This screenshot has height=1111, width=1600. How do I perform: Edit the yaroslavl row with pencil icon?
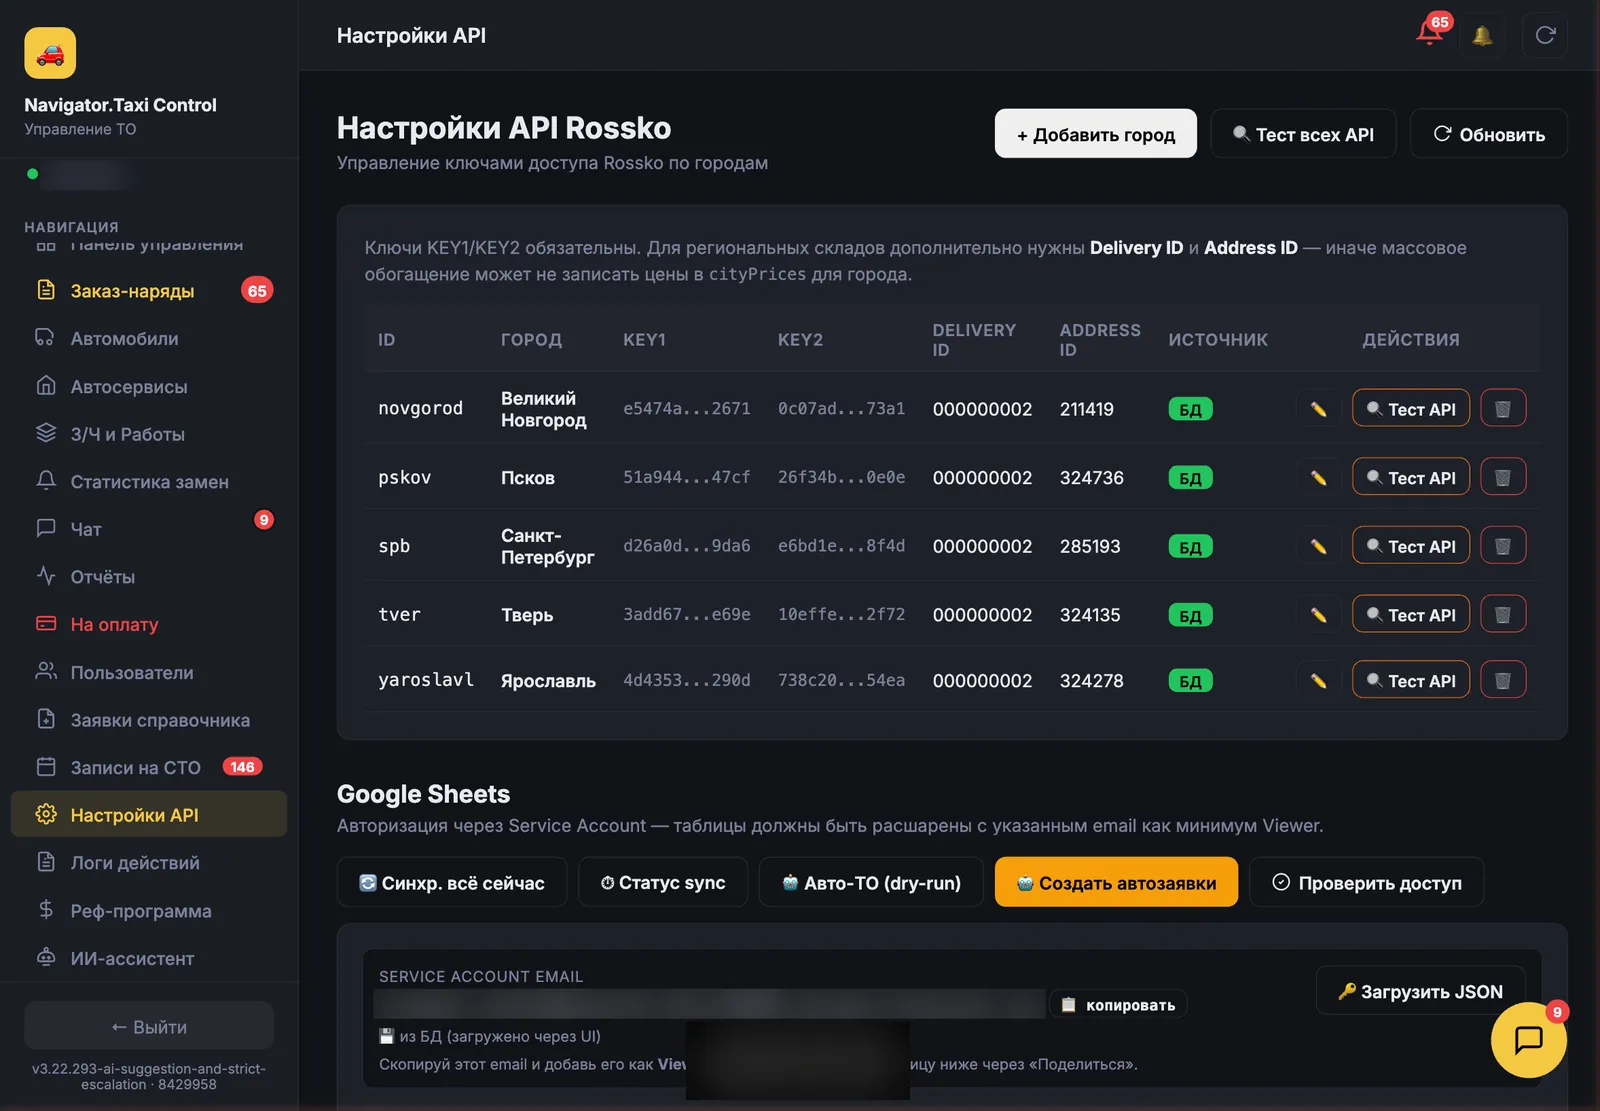[1318, 681]
